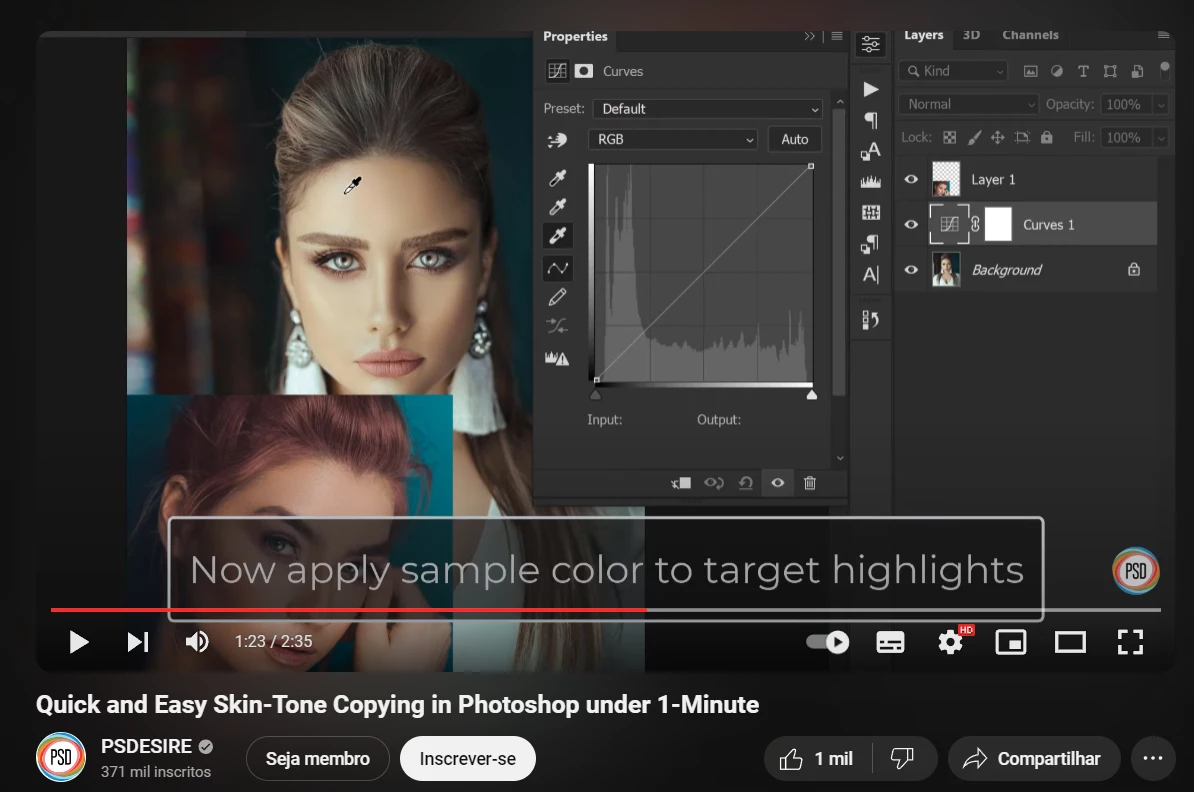
Task: Like the video
Action: tap(818, 758)
